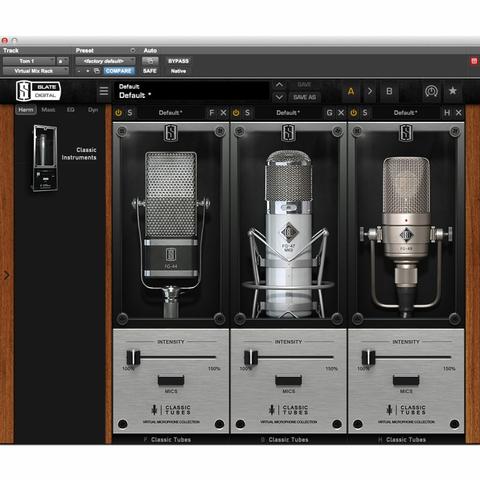Image resolution: width=480 pixels, height=480 pixels.
Task: Open the hamburger menu next to Slate Digital logo
Action: (x=104, y=91)
